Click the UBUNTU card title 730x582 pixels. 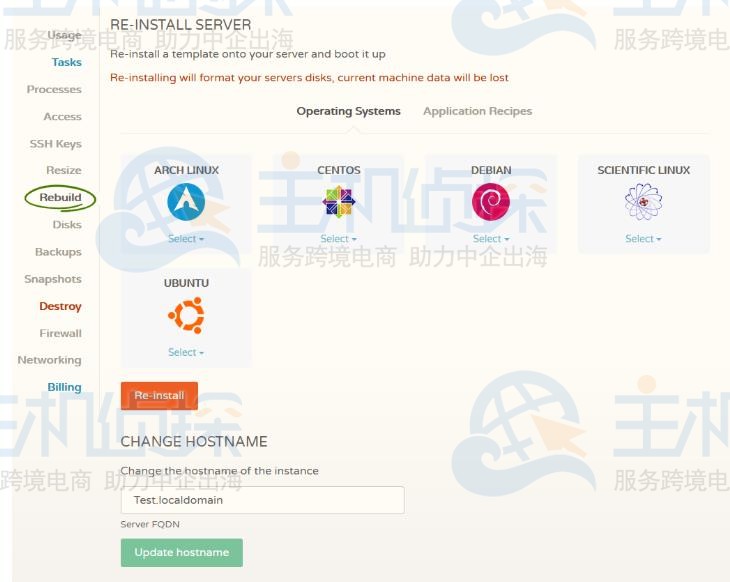click(x=186, y=283)
